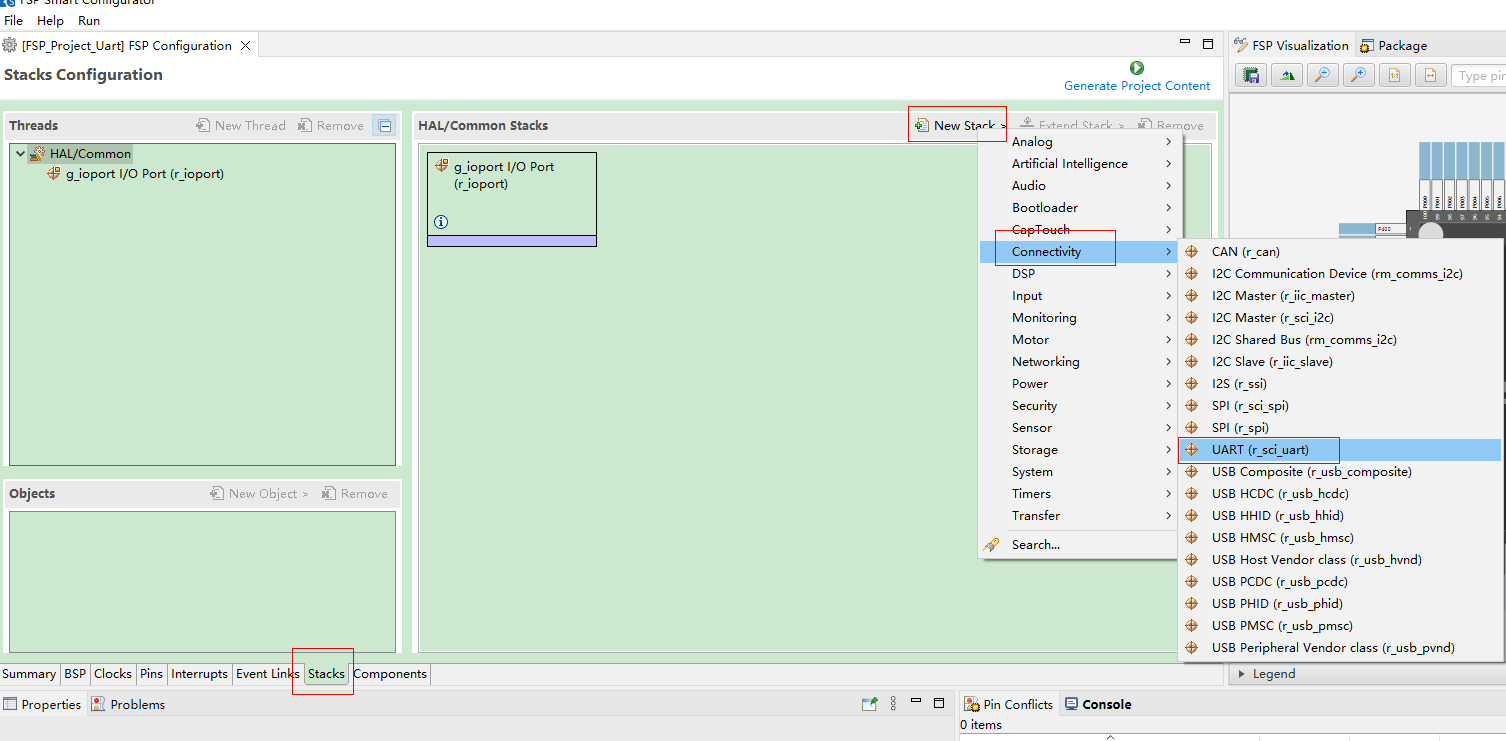
Task: Select SPI (r_sci_spi) entry
Action: [1340, 406]
